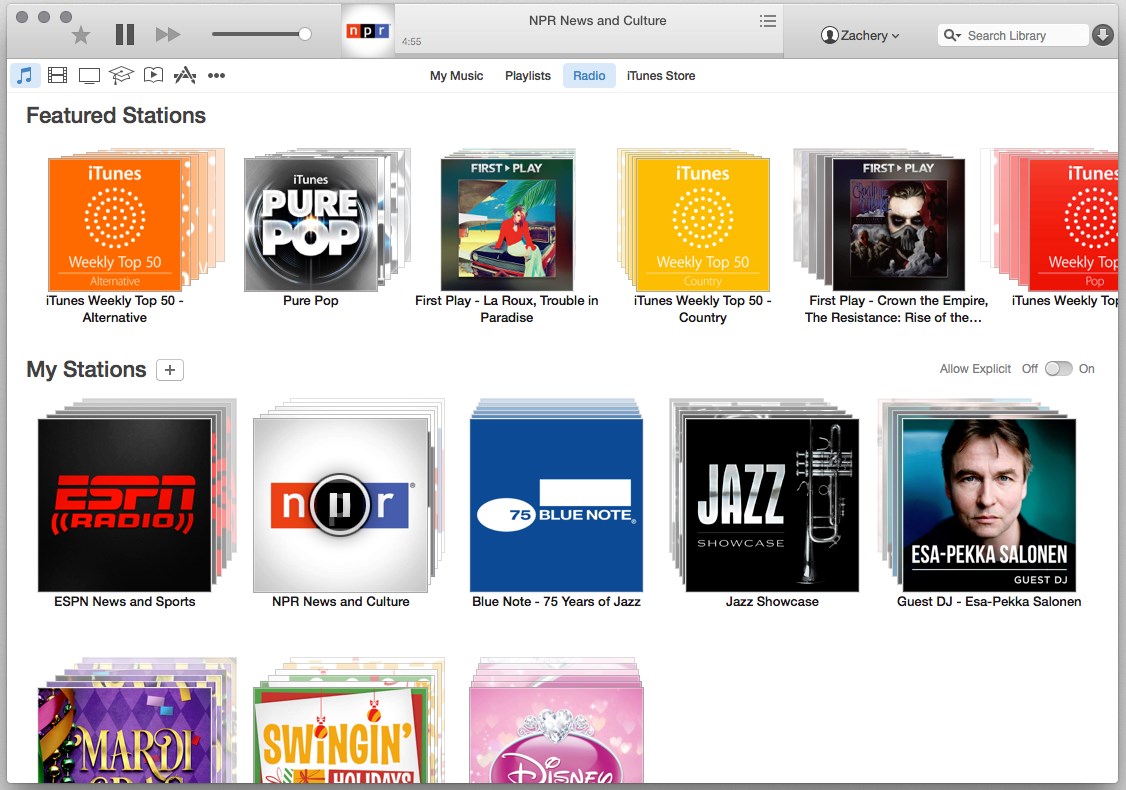
Task: Toggle the Allow Explicit switch
Action: coord(1058,368)
